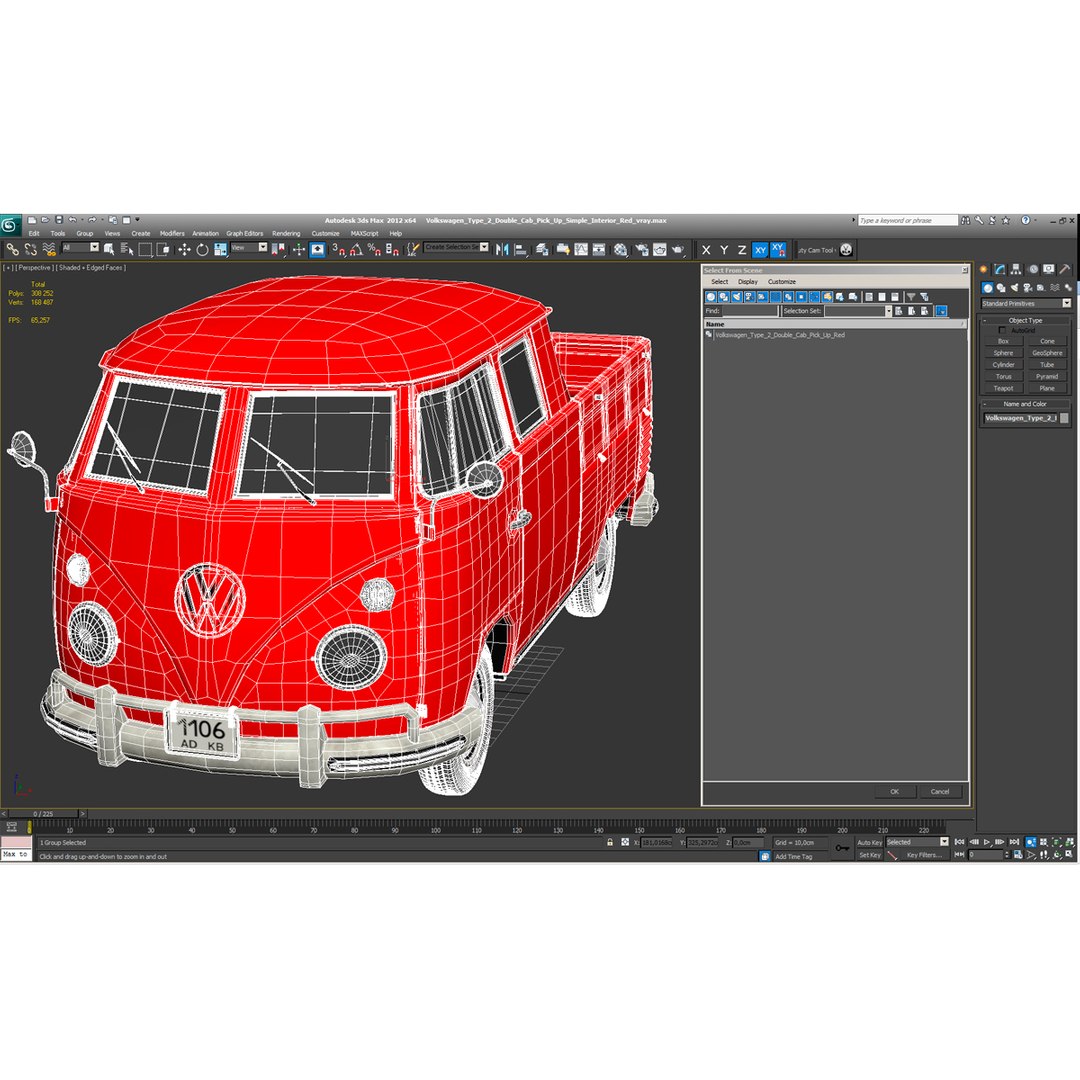
Task: Show Lights category in Create panel
Action: pyautogui.click(x=1015, y=288)
